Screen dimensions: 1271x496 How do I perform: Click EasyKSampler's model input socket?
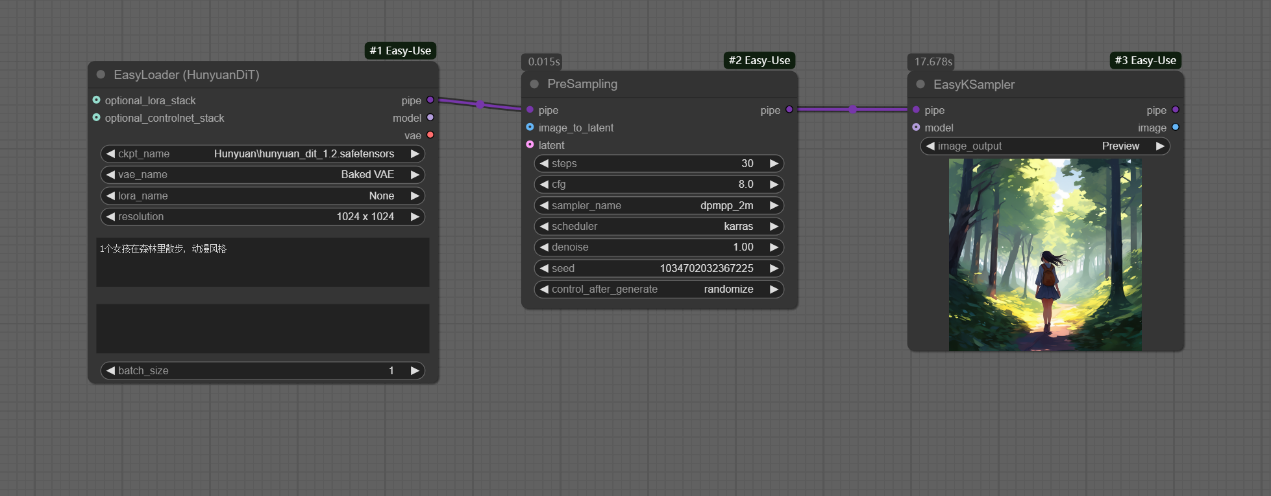click(x=916, y=128)
